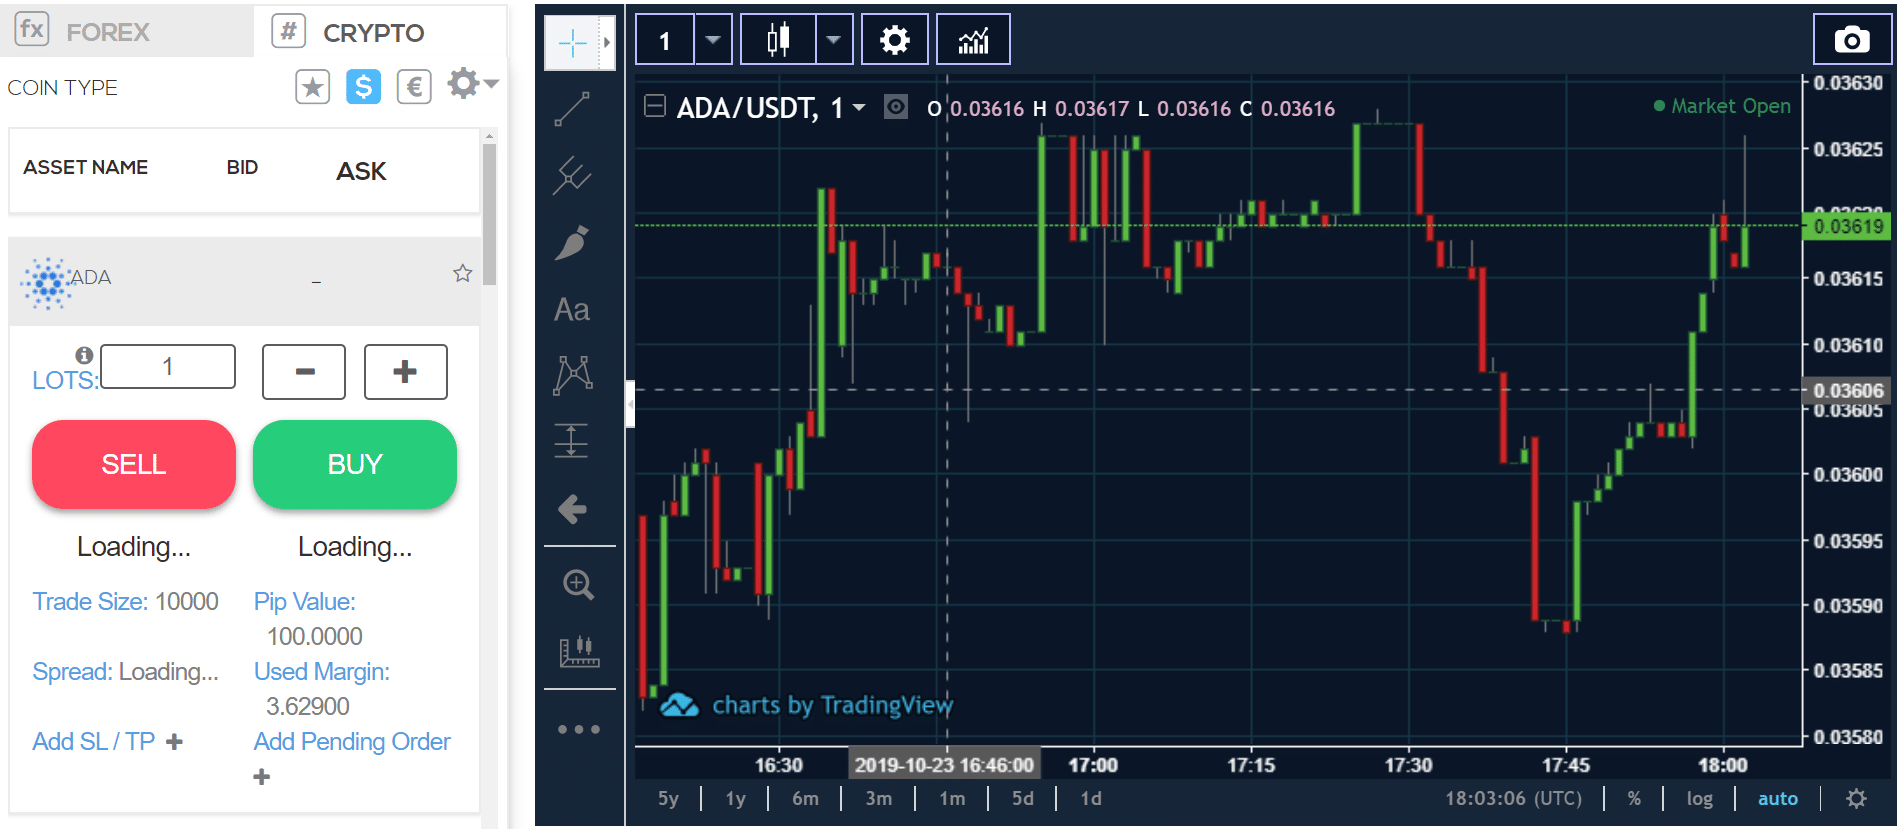This screenshot has width=1897, height=829.
Task: Open the time interval dropdown arrow
Action: click(x=713, y=40)
